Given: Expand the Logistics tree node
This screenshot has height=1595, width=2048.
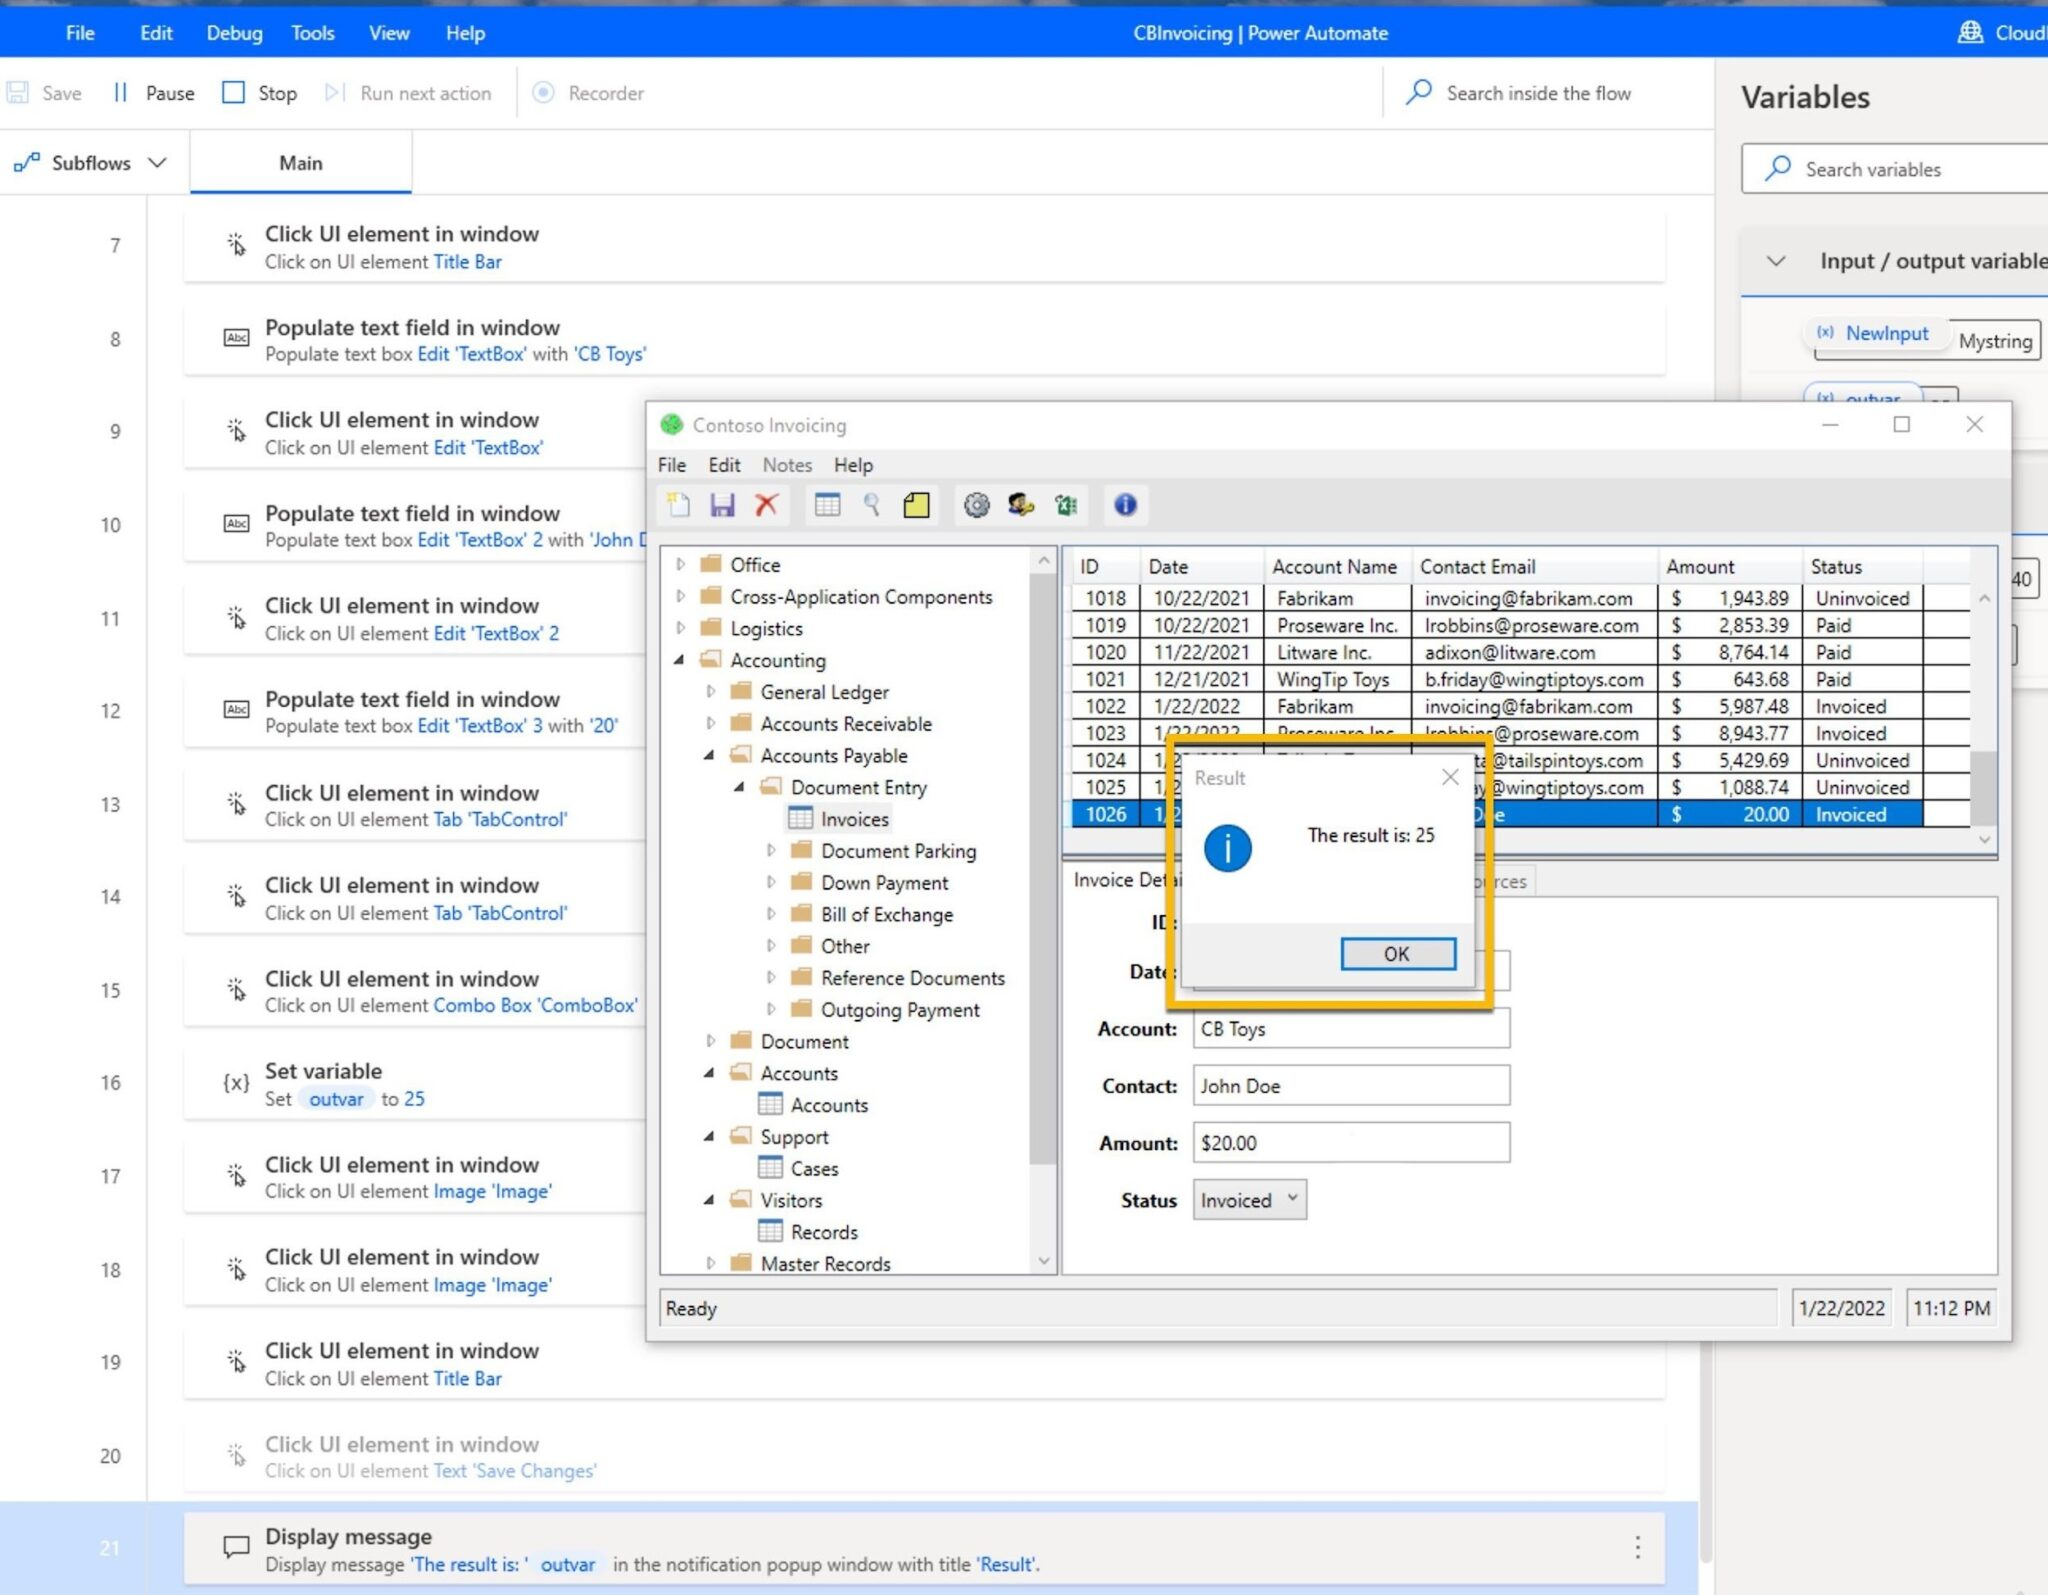Looking at the screenshot, I should (x=681, y=628).
